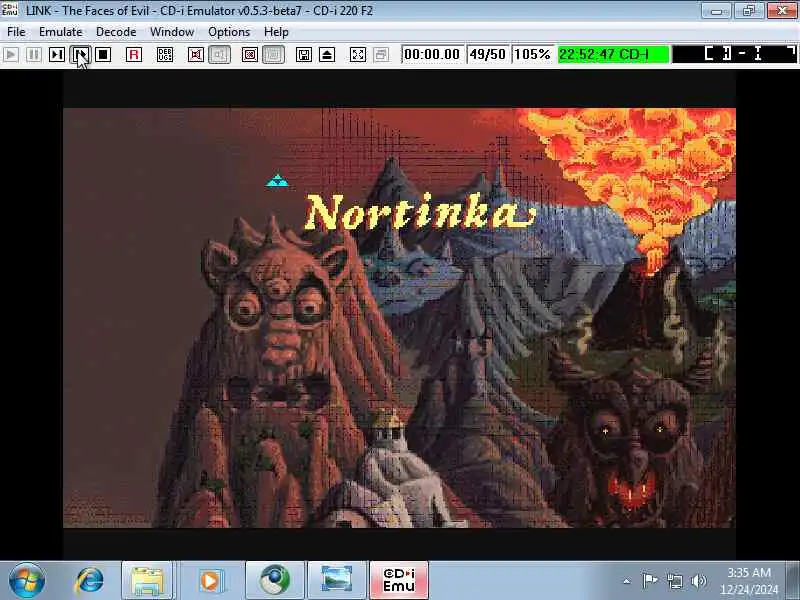Show hidden system tray icons
800x600 pixels.
coord(627,581)
